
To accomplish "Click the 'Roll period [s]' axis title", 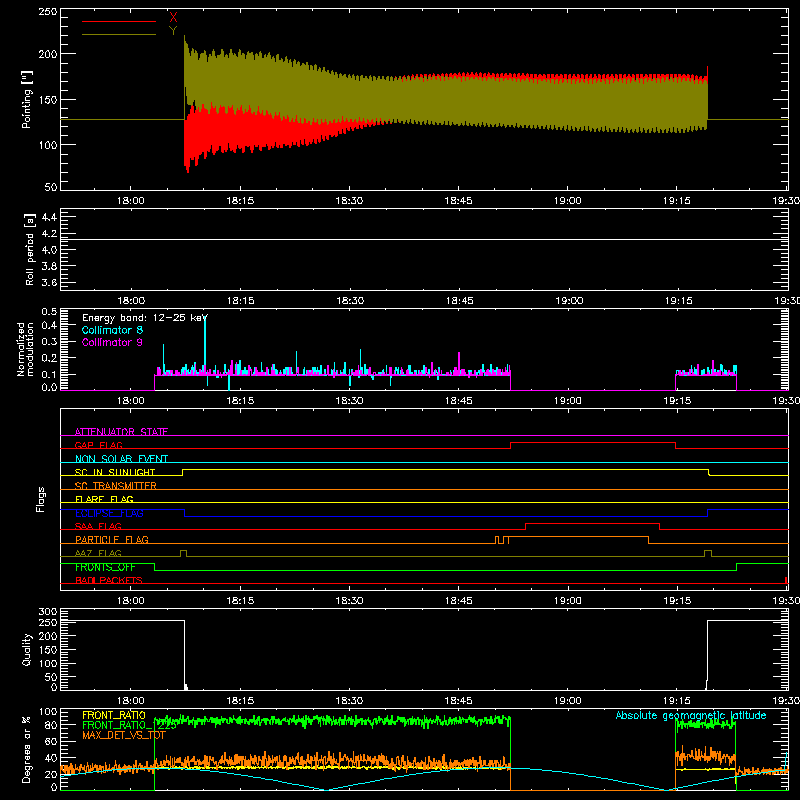I will click(30, 249).
